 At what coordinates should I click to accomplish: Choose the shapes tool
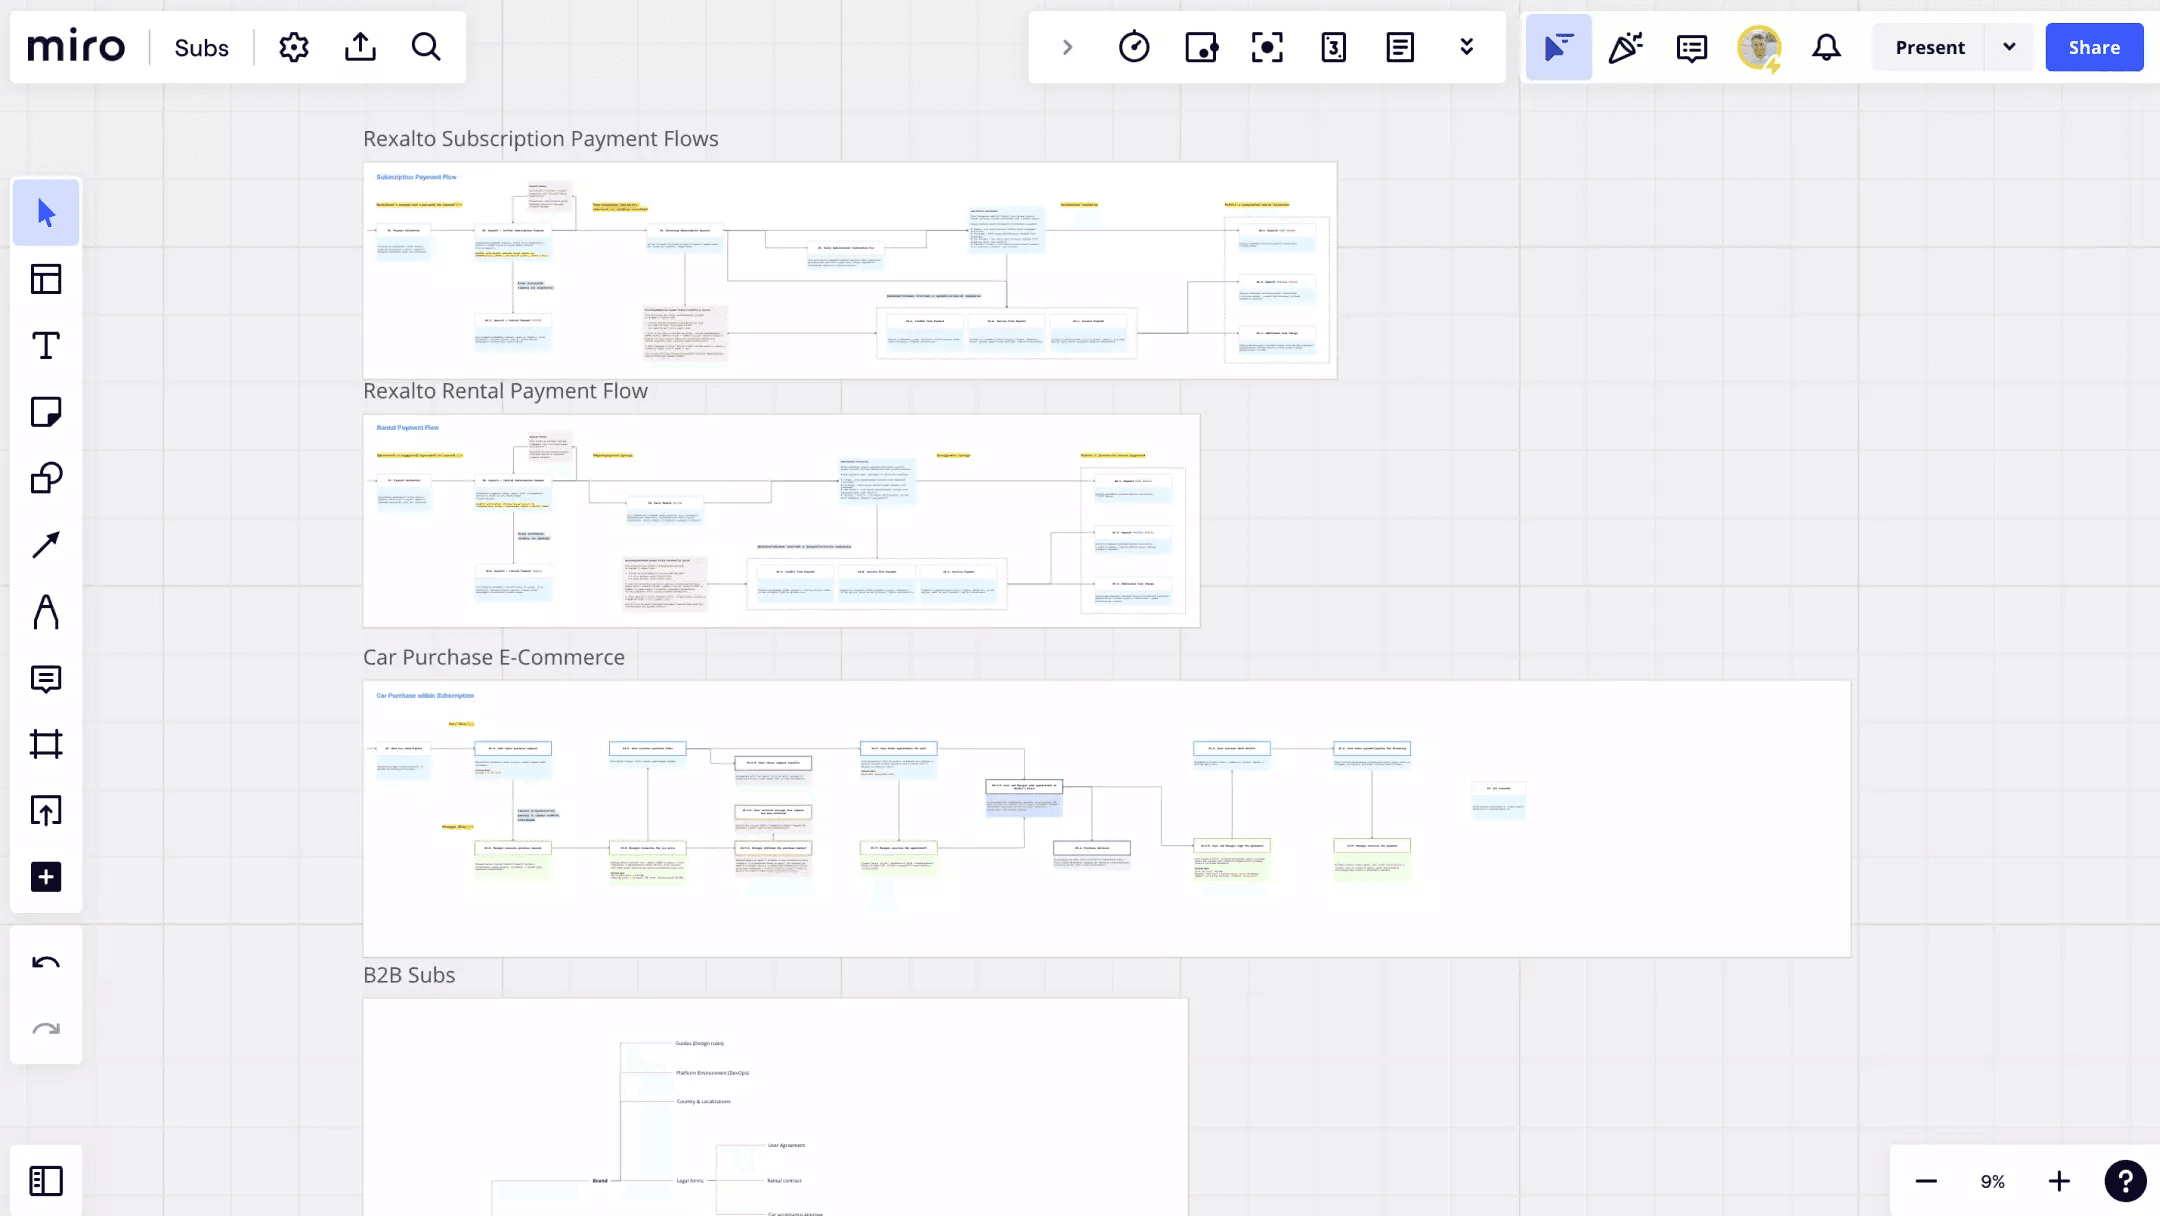pyautogui.click(x=46, y=478)
